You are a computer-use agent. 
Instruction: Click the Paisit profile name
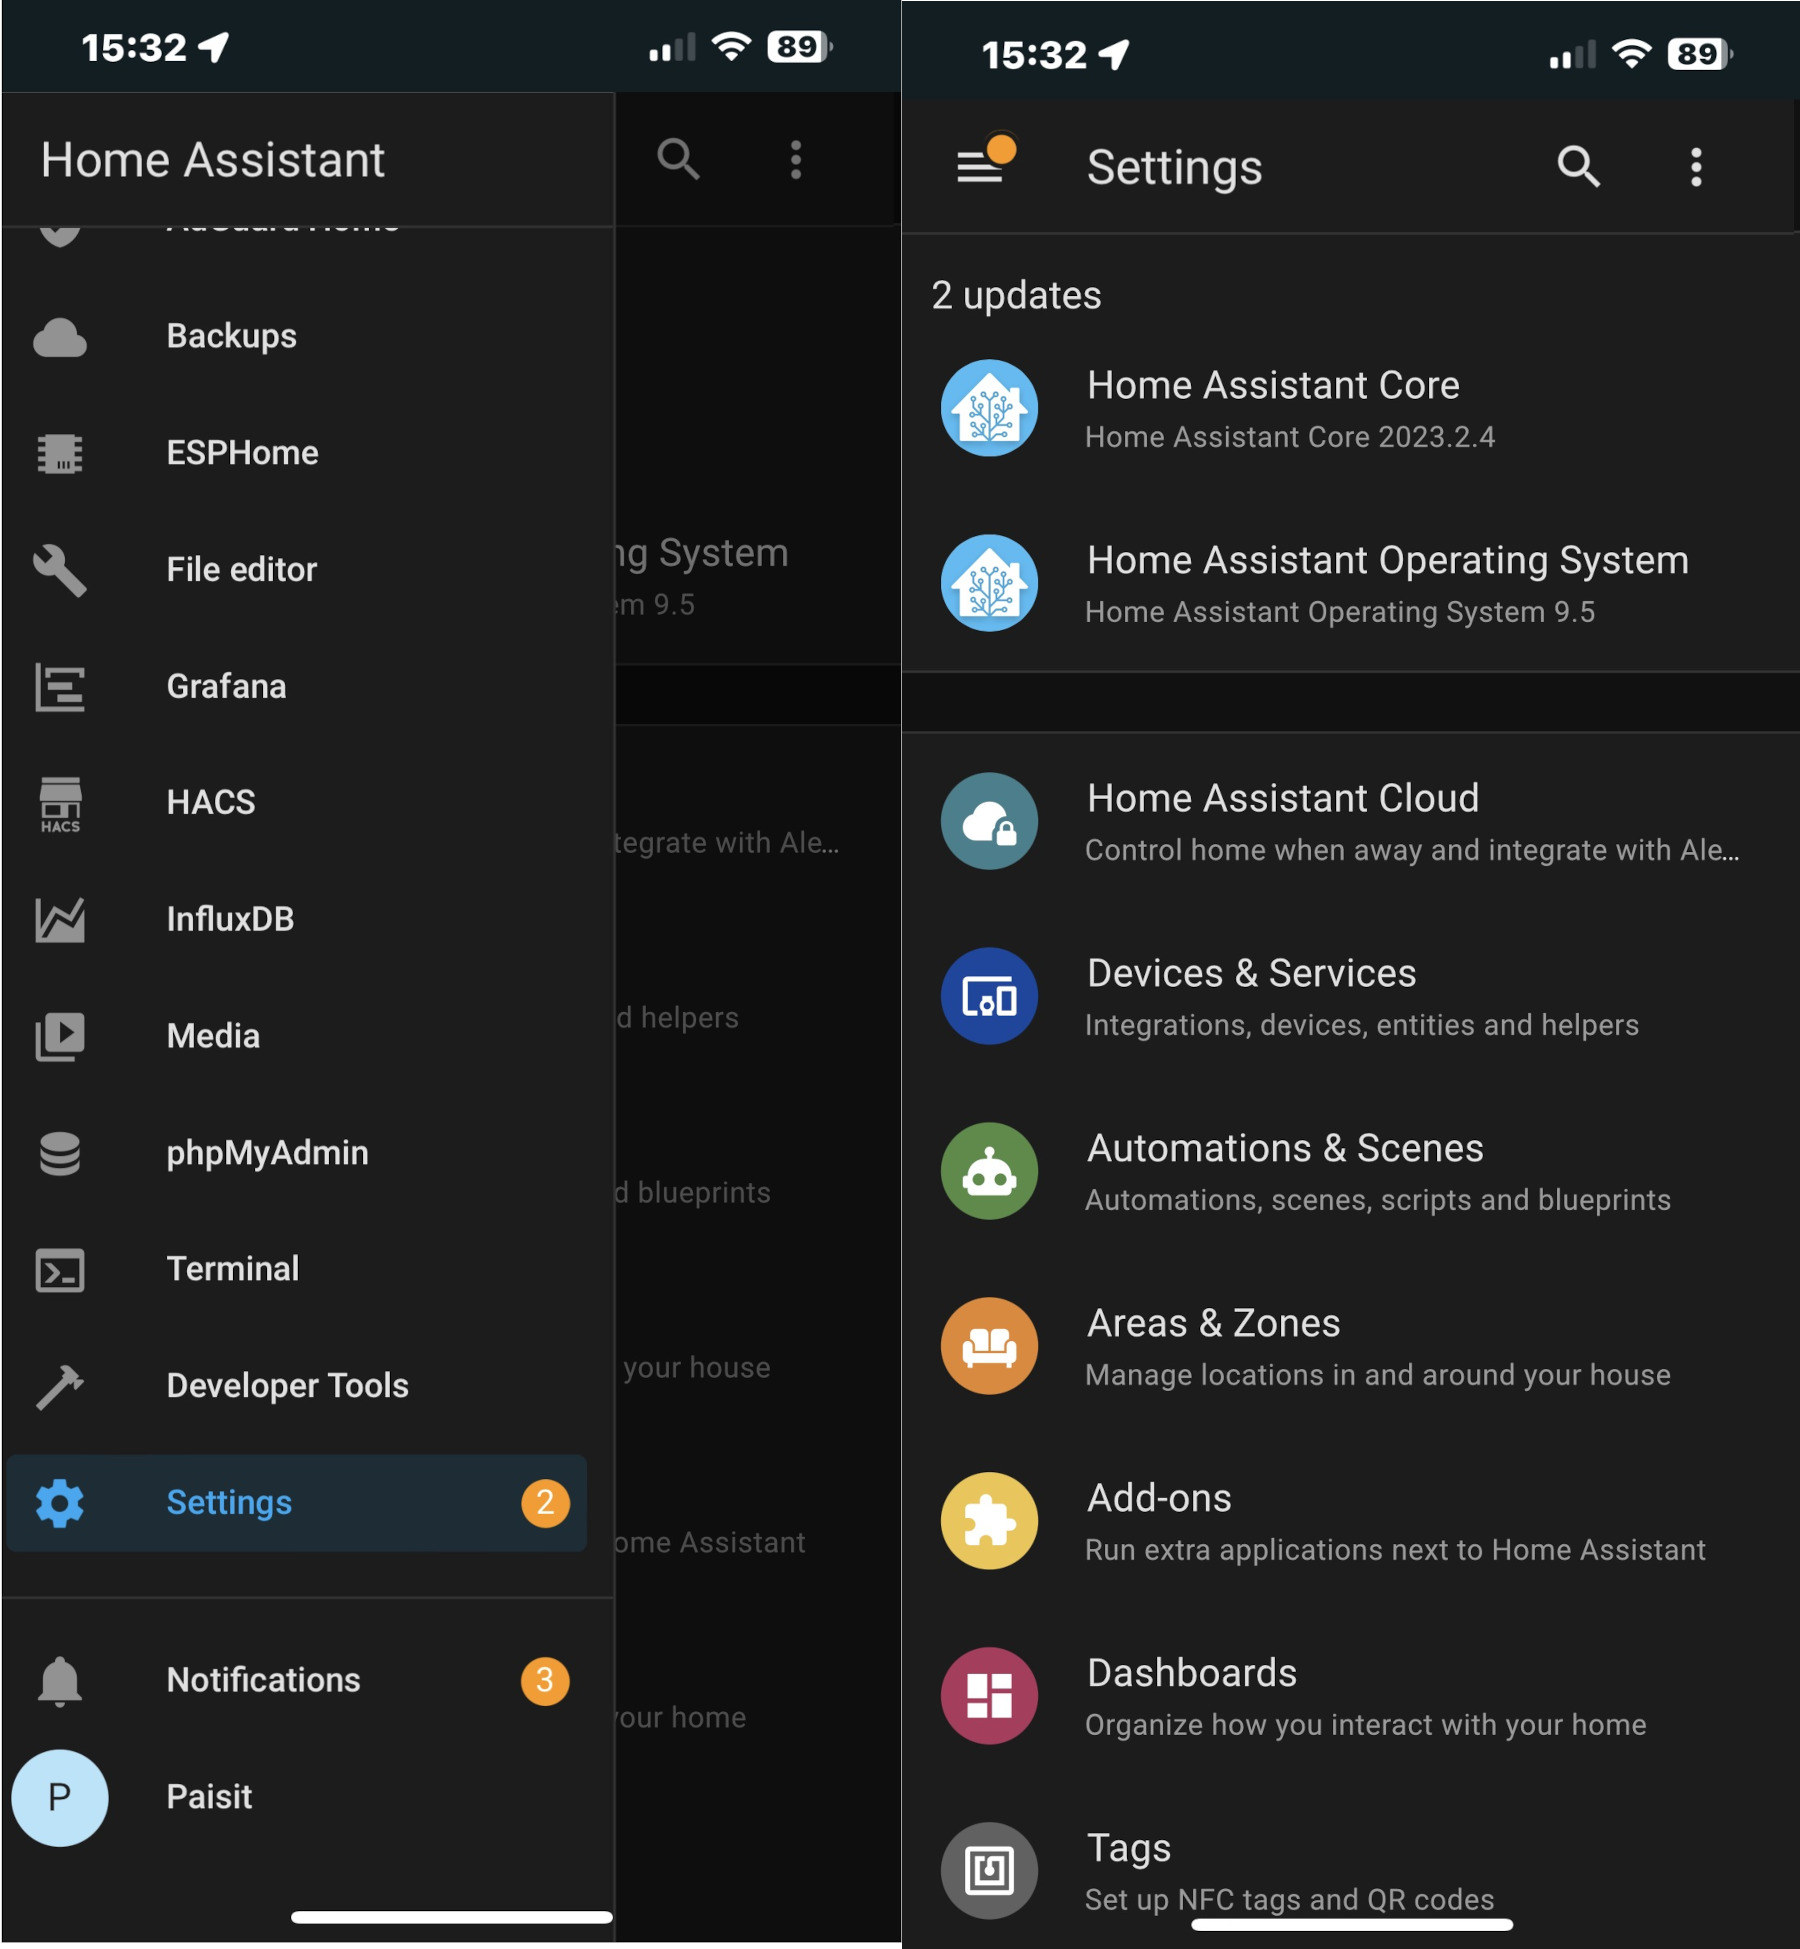pos(209,1798)
